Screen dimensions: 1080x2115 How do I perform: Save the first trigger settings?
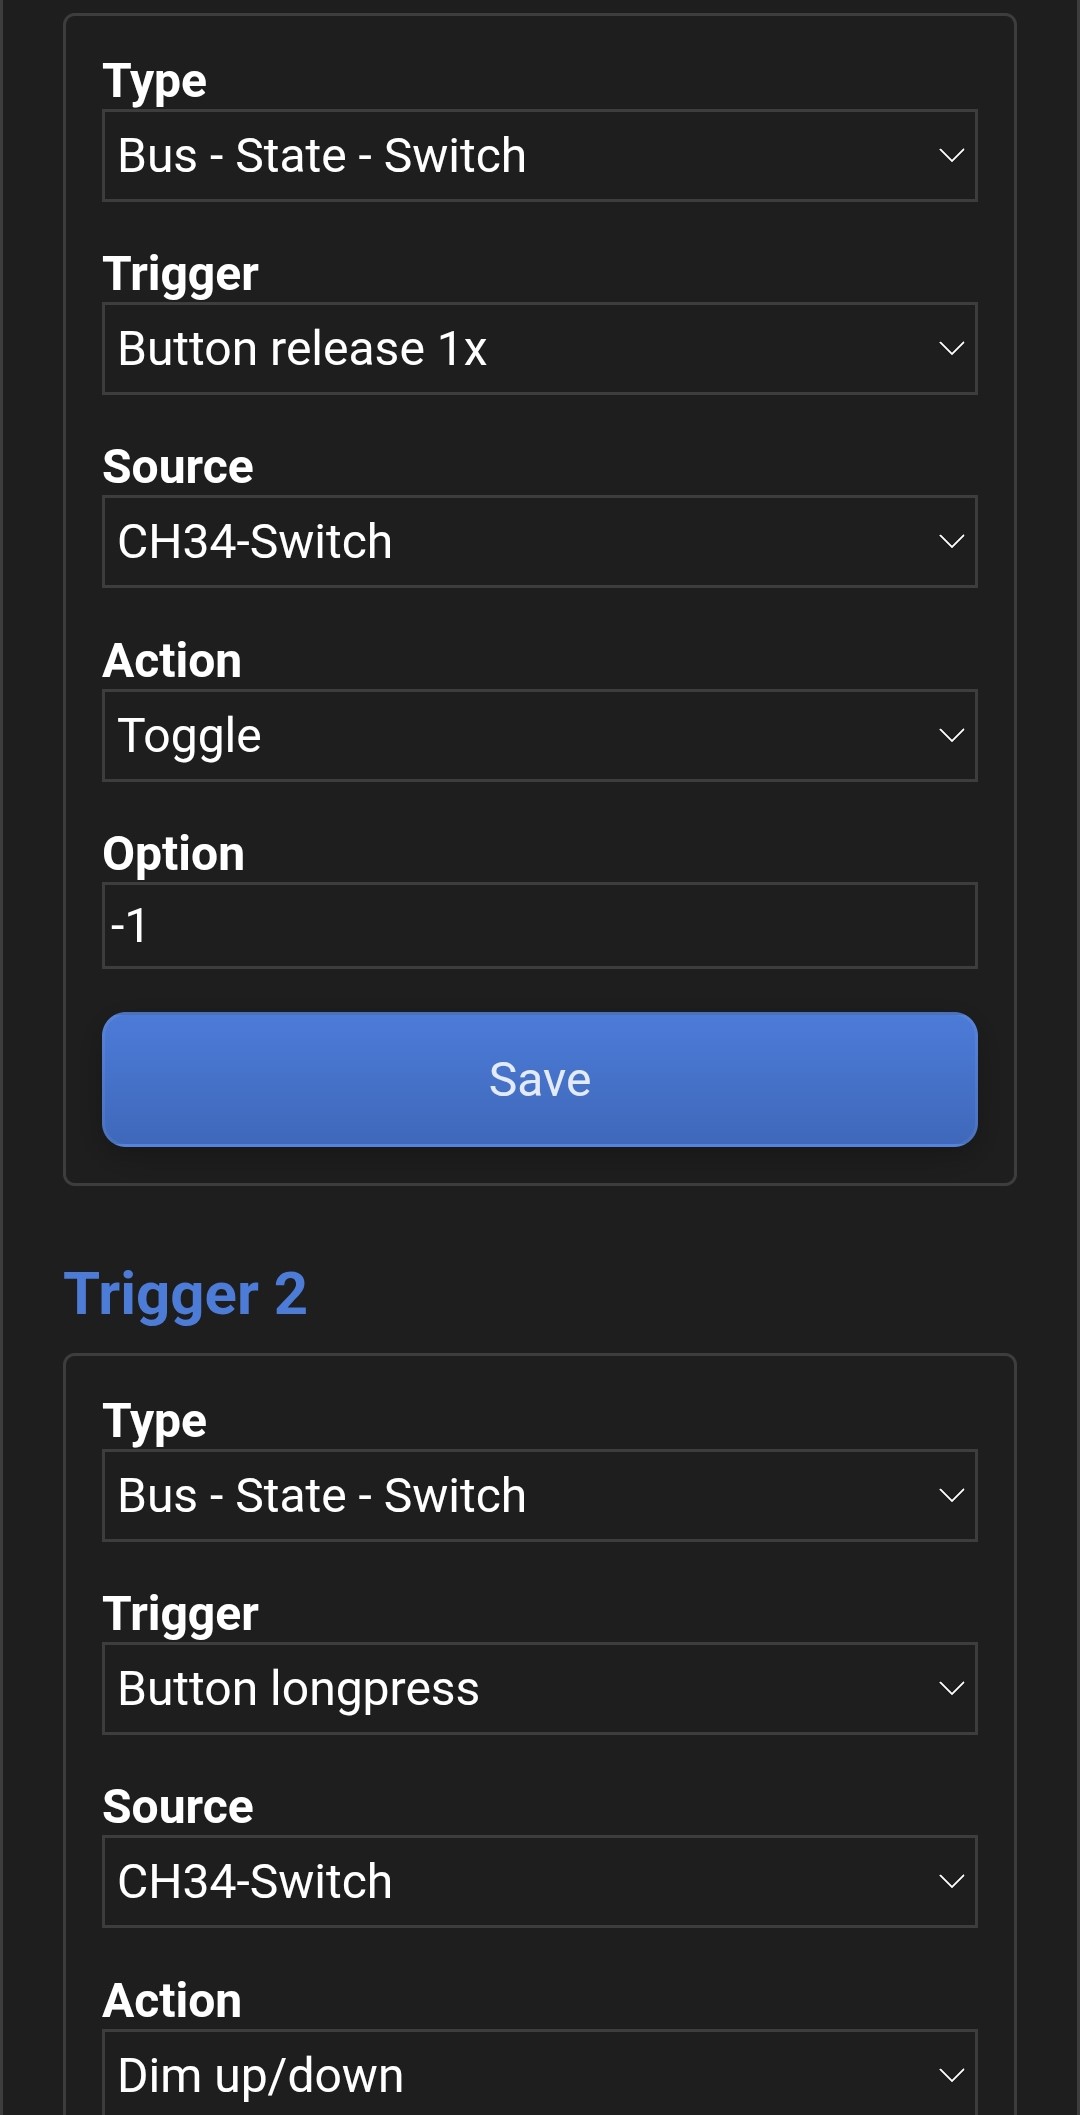tap(540, 1079)
